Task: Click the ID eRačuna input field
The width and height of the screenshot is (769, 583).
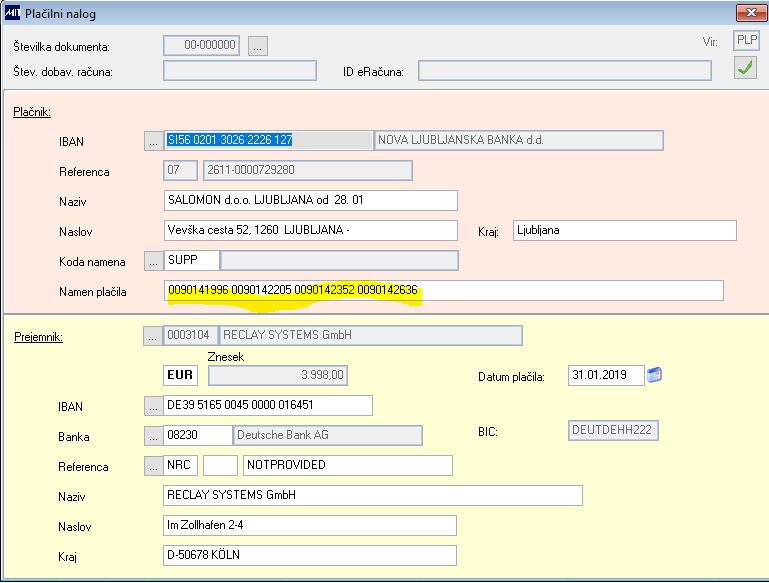Action: tap(564, 71)
